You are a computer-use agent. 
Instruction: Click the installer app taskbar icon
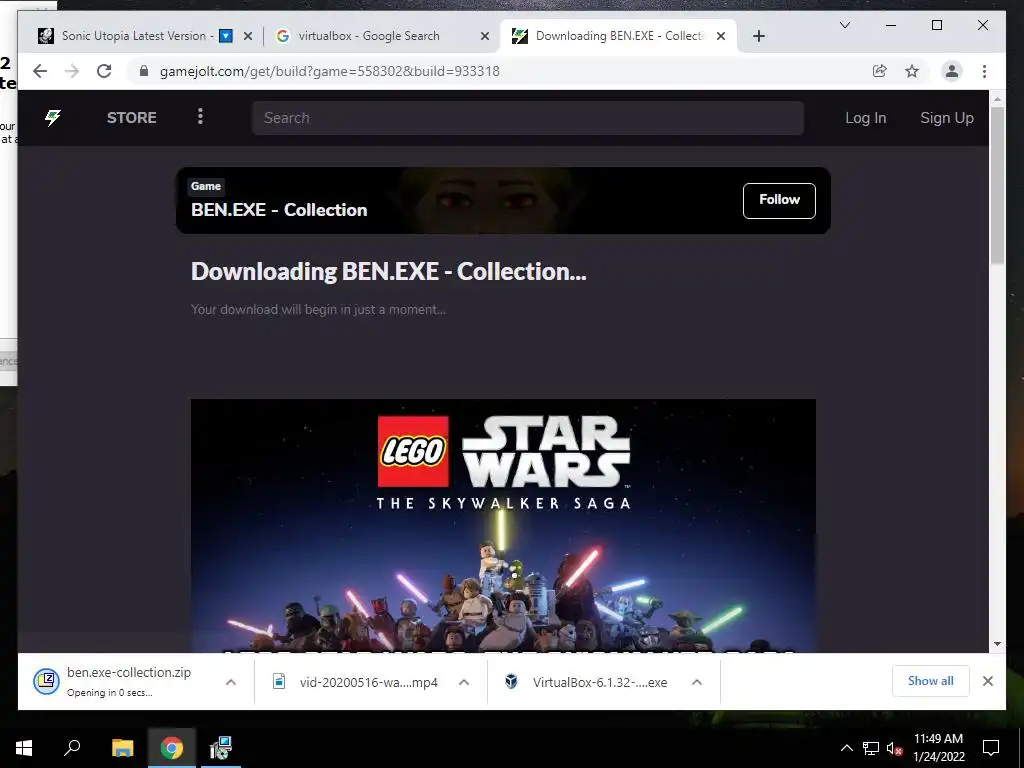(221, 748)
